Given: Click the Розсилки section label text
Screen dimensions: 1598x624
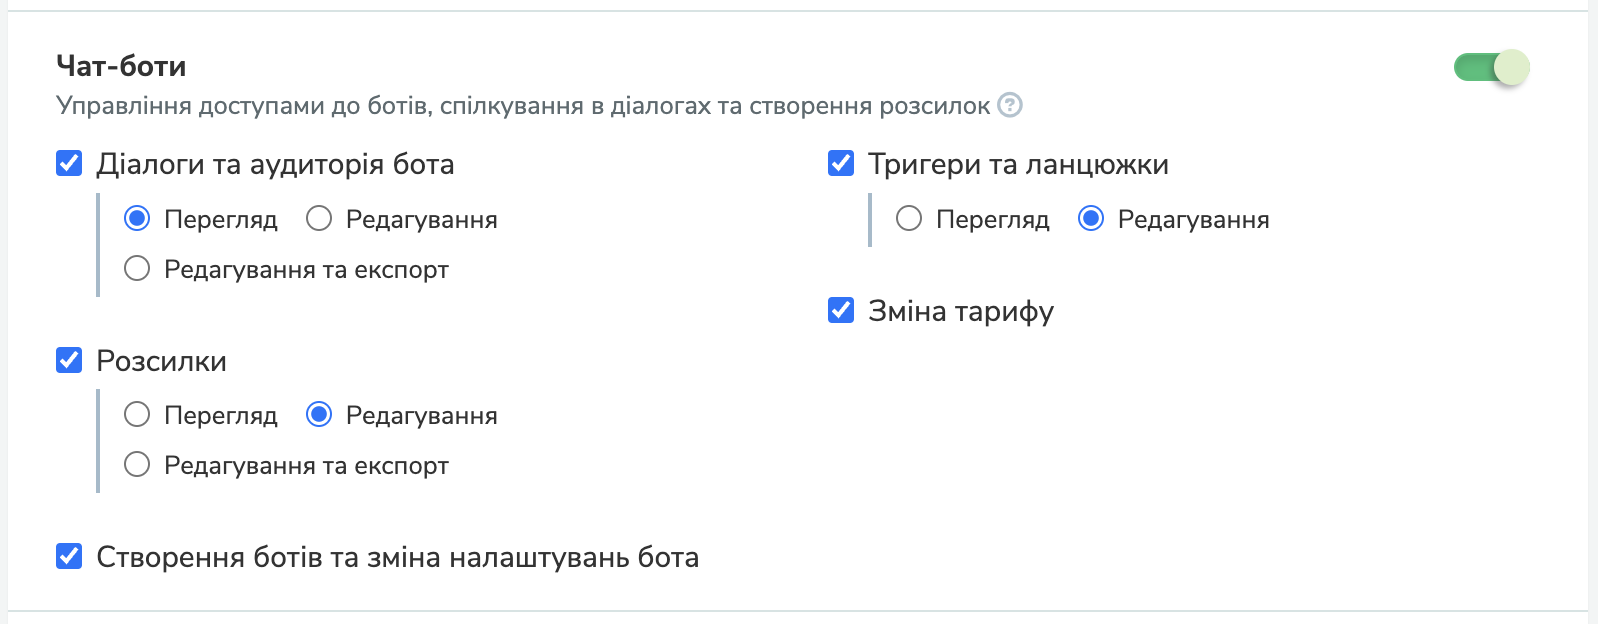Looking at the screenshot, I should 161,361.
